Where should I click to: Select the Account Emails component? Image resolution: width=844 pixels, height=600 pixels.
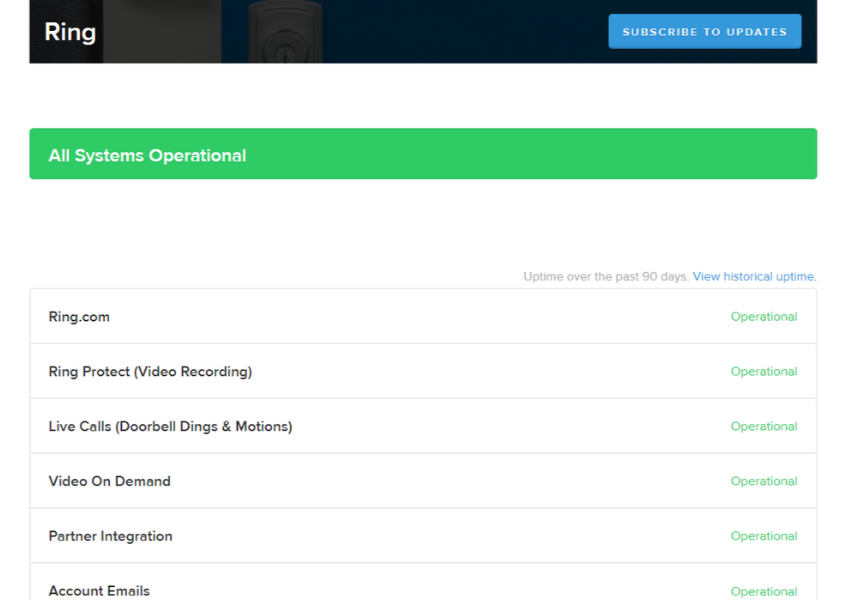99,591
